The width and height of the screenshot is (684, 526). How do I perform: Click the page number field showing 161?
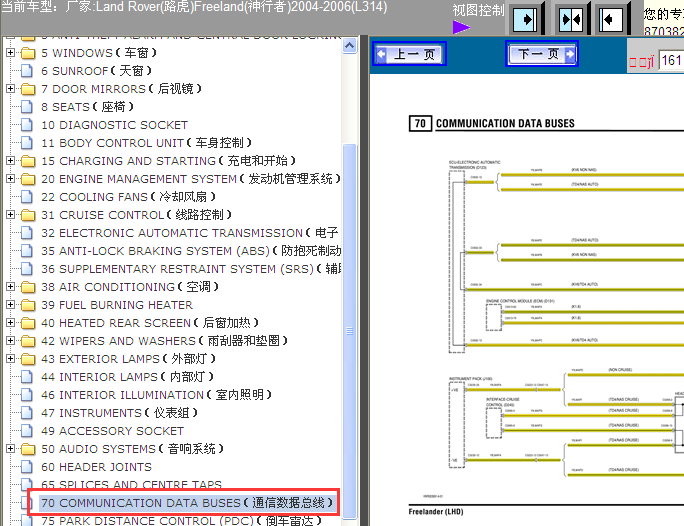click(x=671, y=60)
